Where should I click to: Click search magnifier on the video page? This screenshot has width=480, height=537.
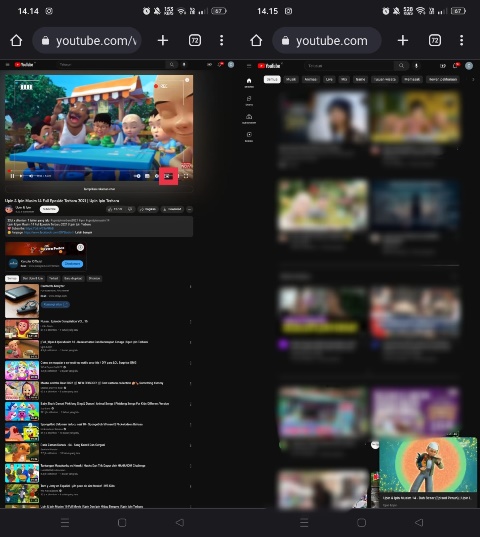tap(172, 64)
